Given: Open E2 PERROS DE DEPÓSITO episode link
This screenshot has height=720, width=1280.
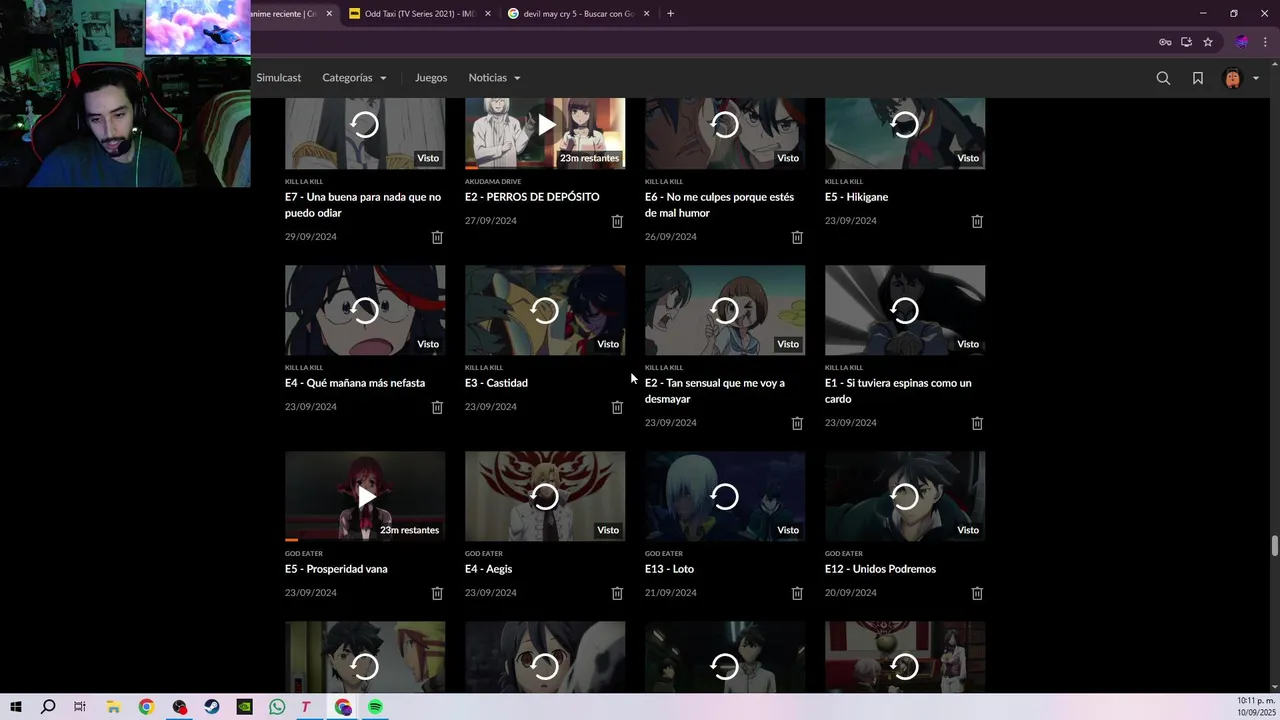Looking at the screenshot, I should pos(532,197).
